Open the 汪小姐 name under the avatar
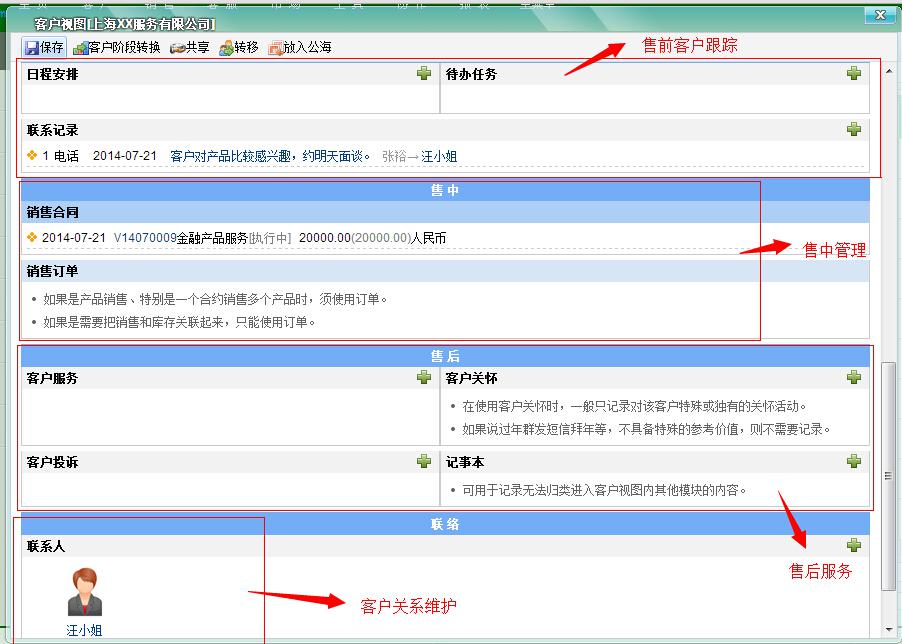This screenshot has height=644, width=902. click(85, 630)
